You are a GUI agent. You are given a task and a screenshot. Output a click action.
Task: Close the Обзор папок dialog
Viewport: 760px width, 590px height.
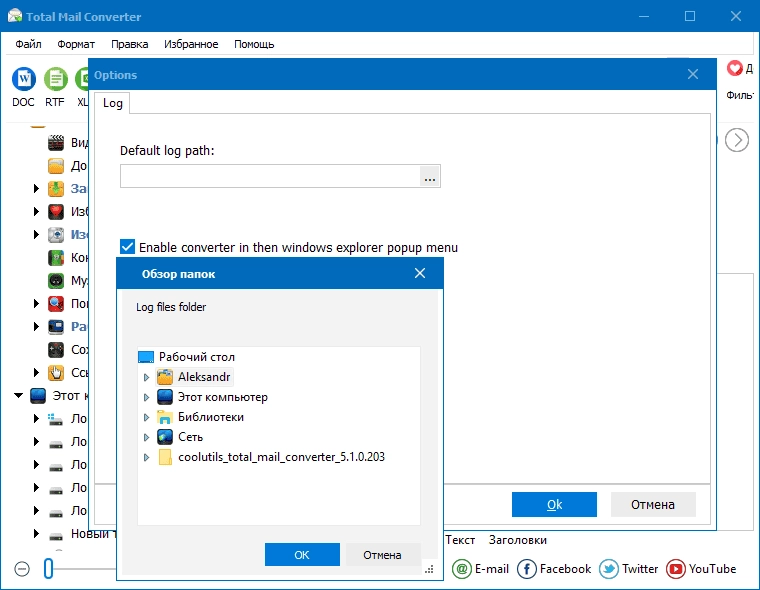pos(420,273)
